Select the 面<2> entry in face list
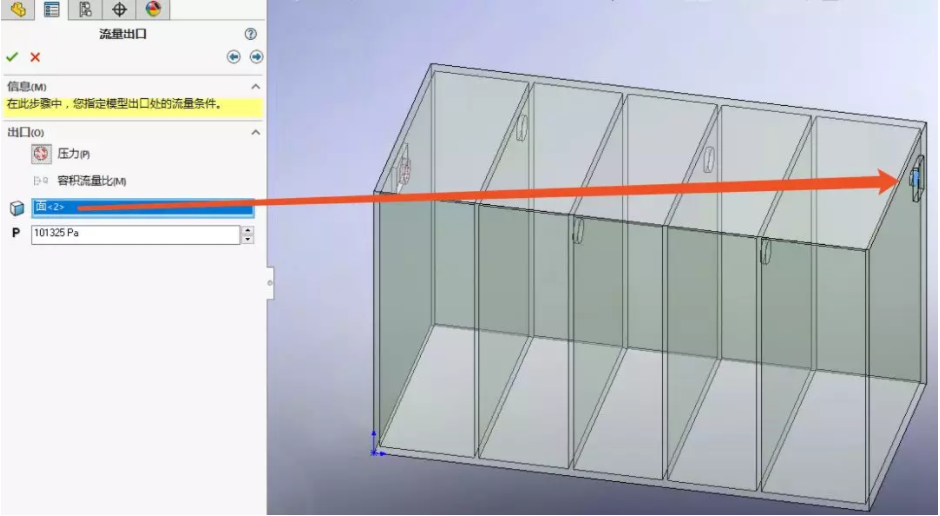The image size is (940, 516). click(143, 207)
